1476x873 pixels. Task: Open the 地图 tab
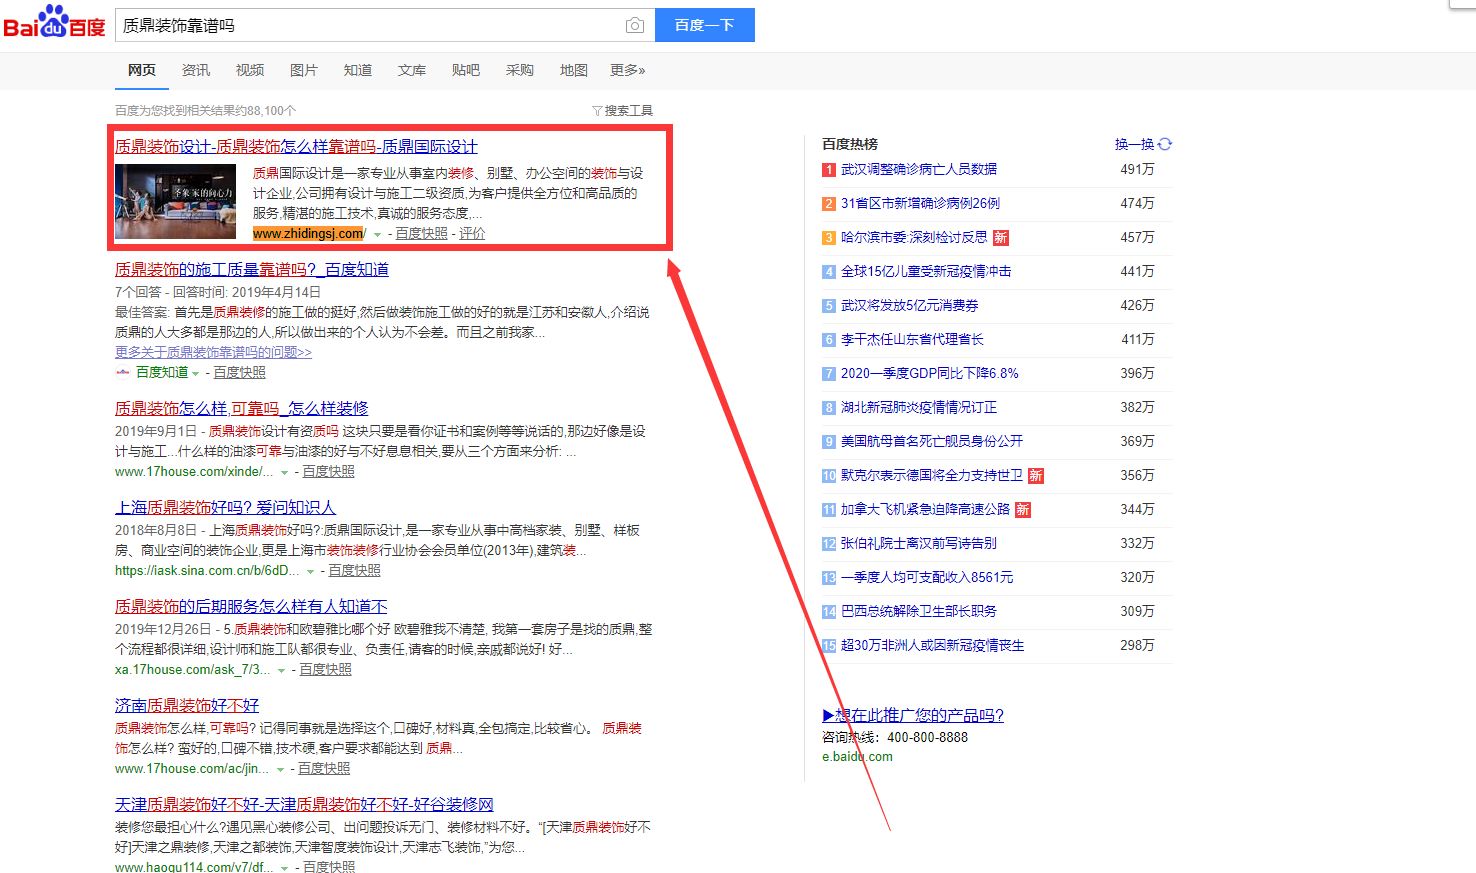574,70
